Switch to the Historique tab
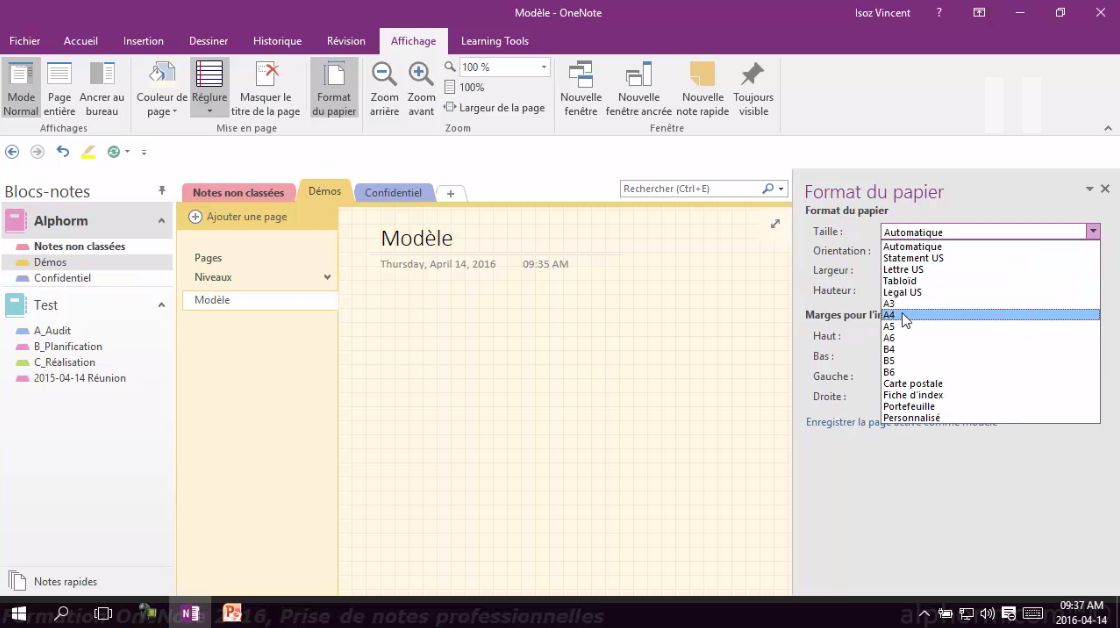The width and height of the screenshot is (1120, 628). [277, 41]
